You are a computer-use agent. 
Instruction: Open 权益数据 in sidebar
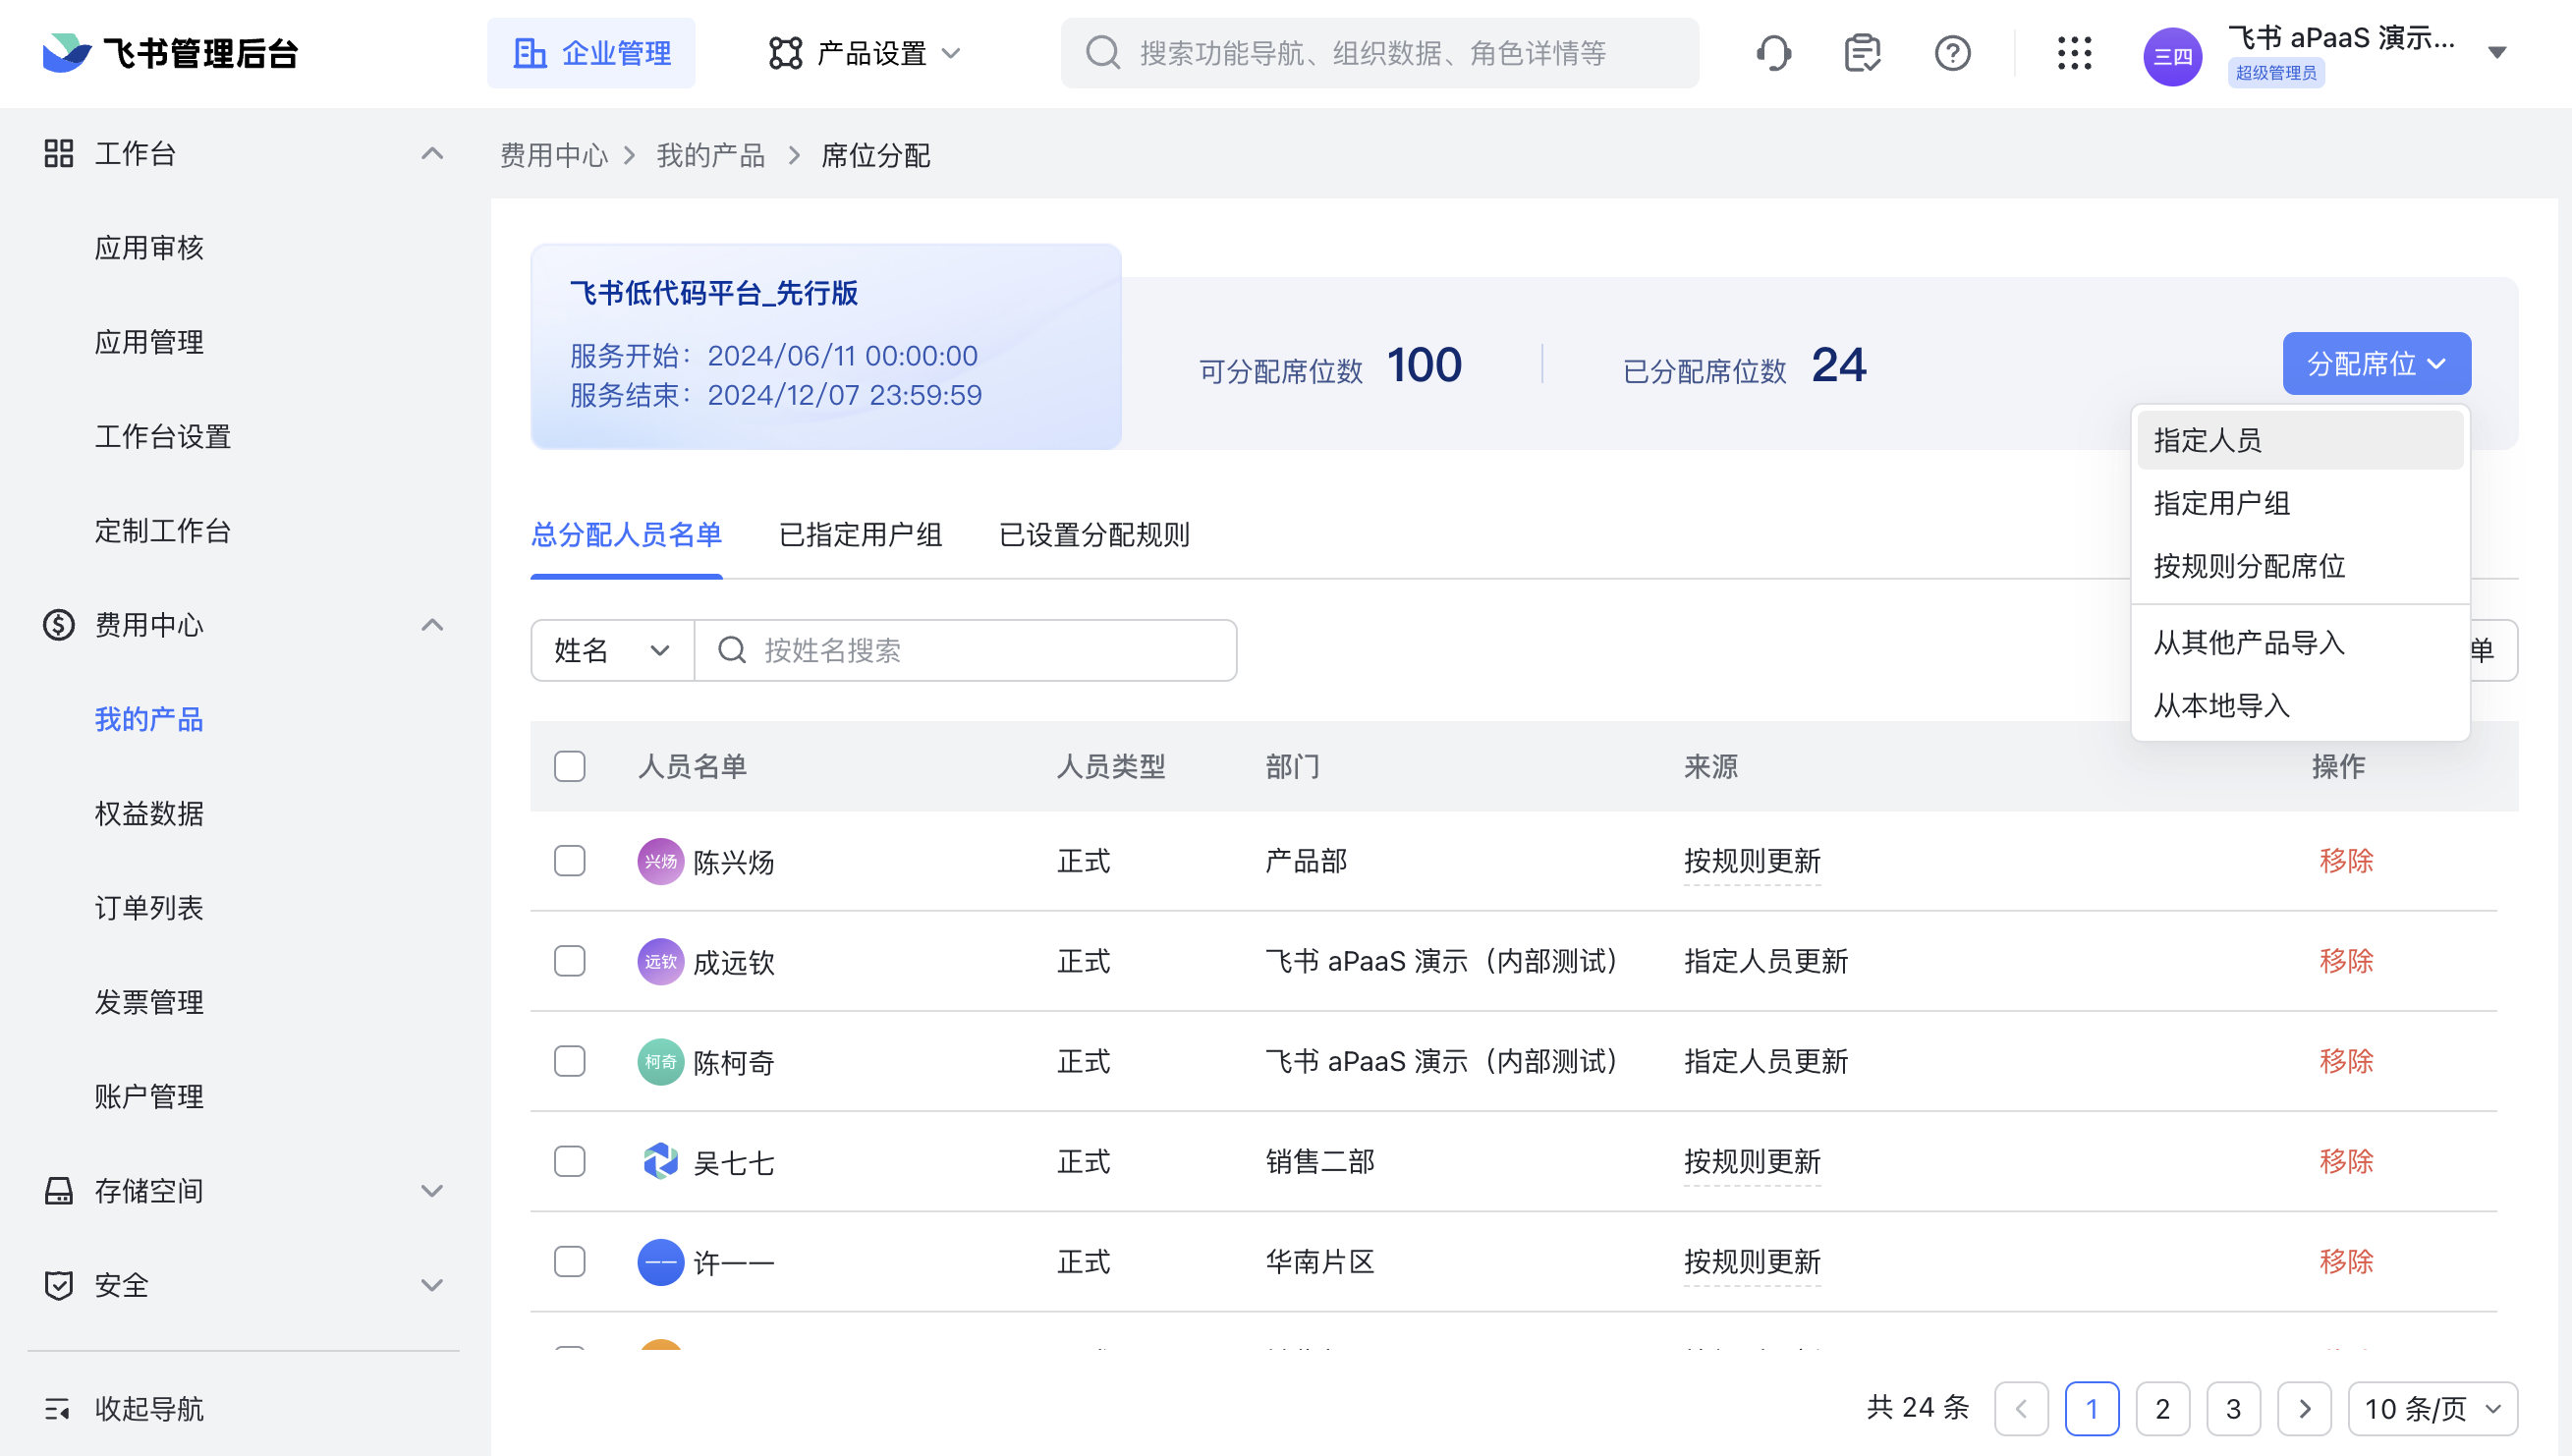click(149, 814)
